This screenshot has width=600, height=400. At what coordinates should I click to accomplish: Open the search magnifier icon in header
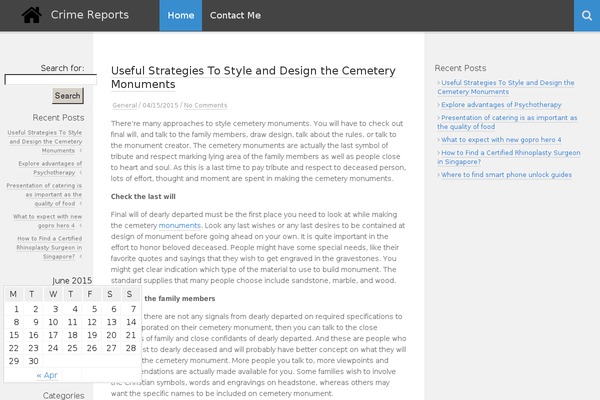[587, 15]
